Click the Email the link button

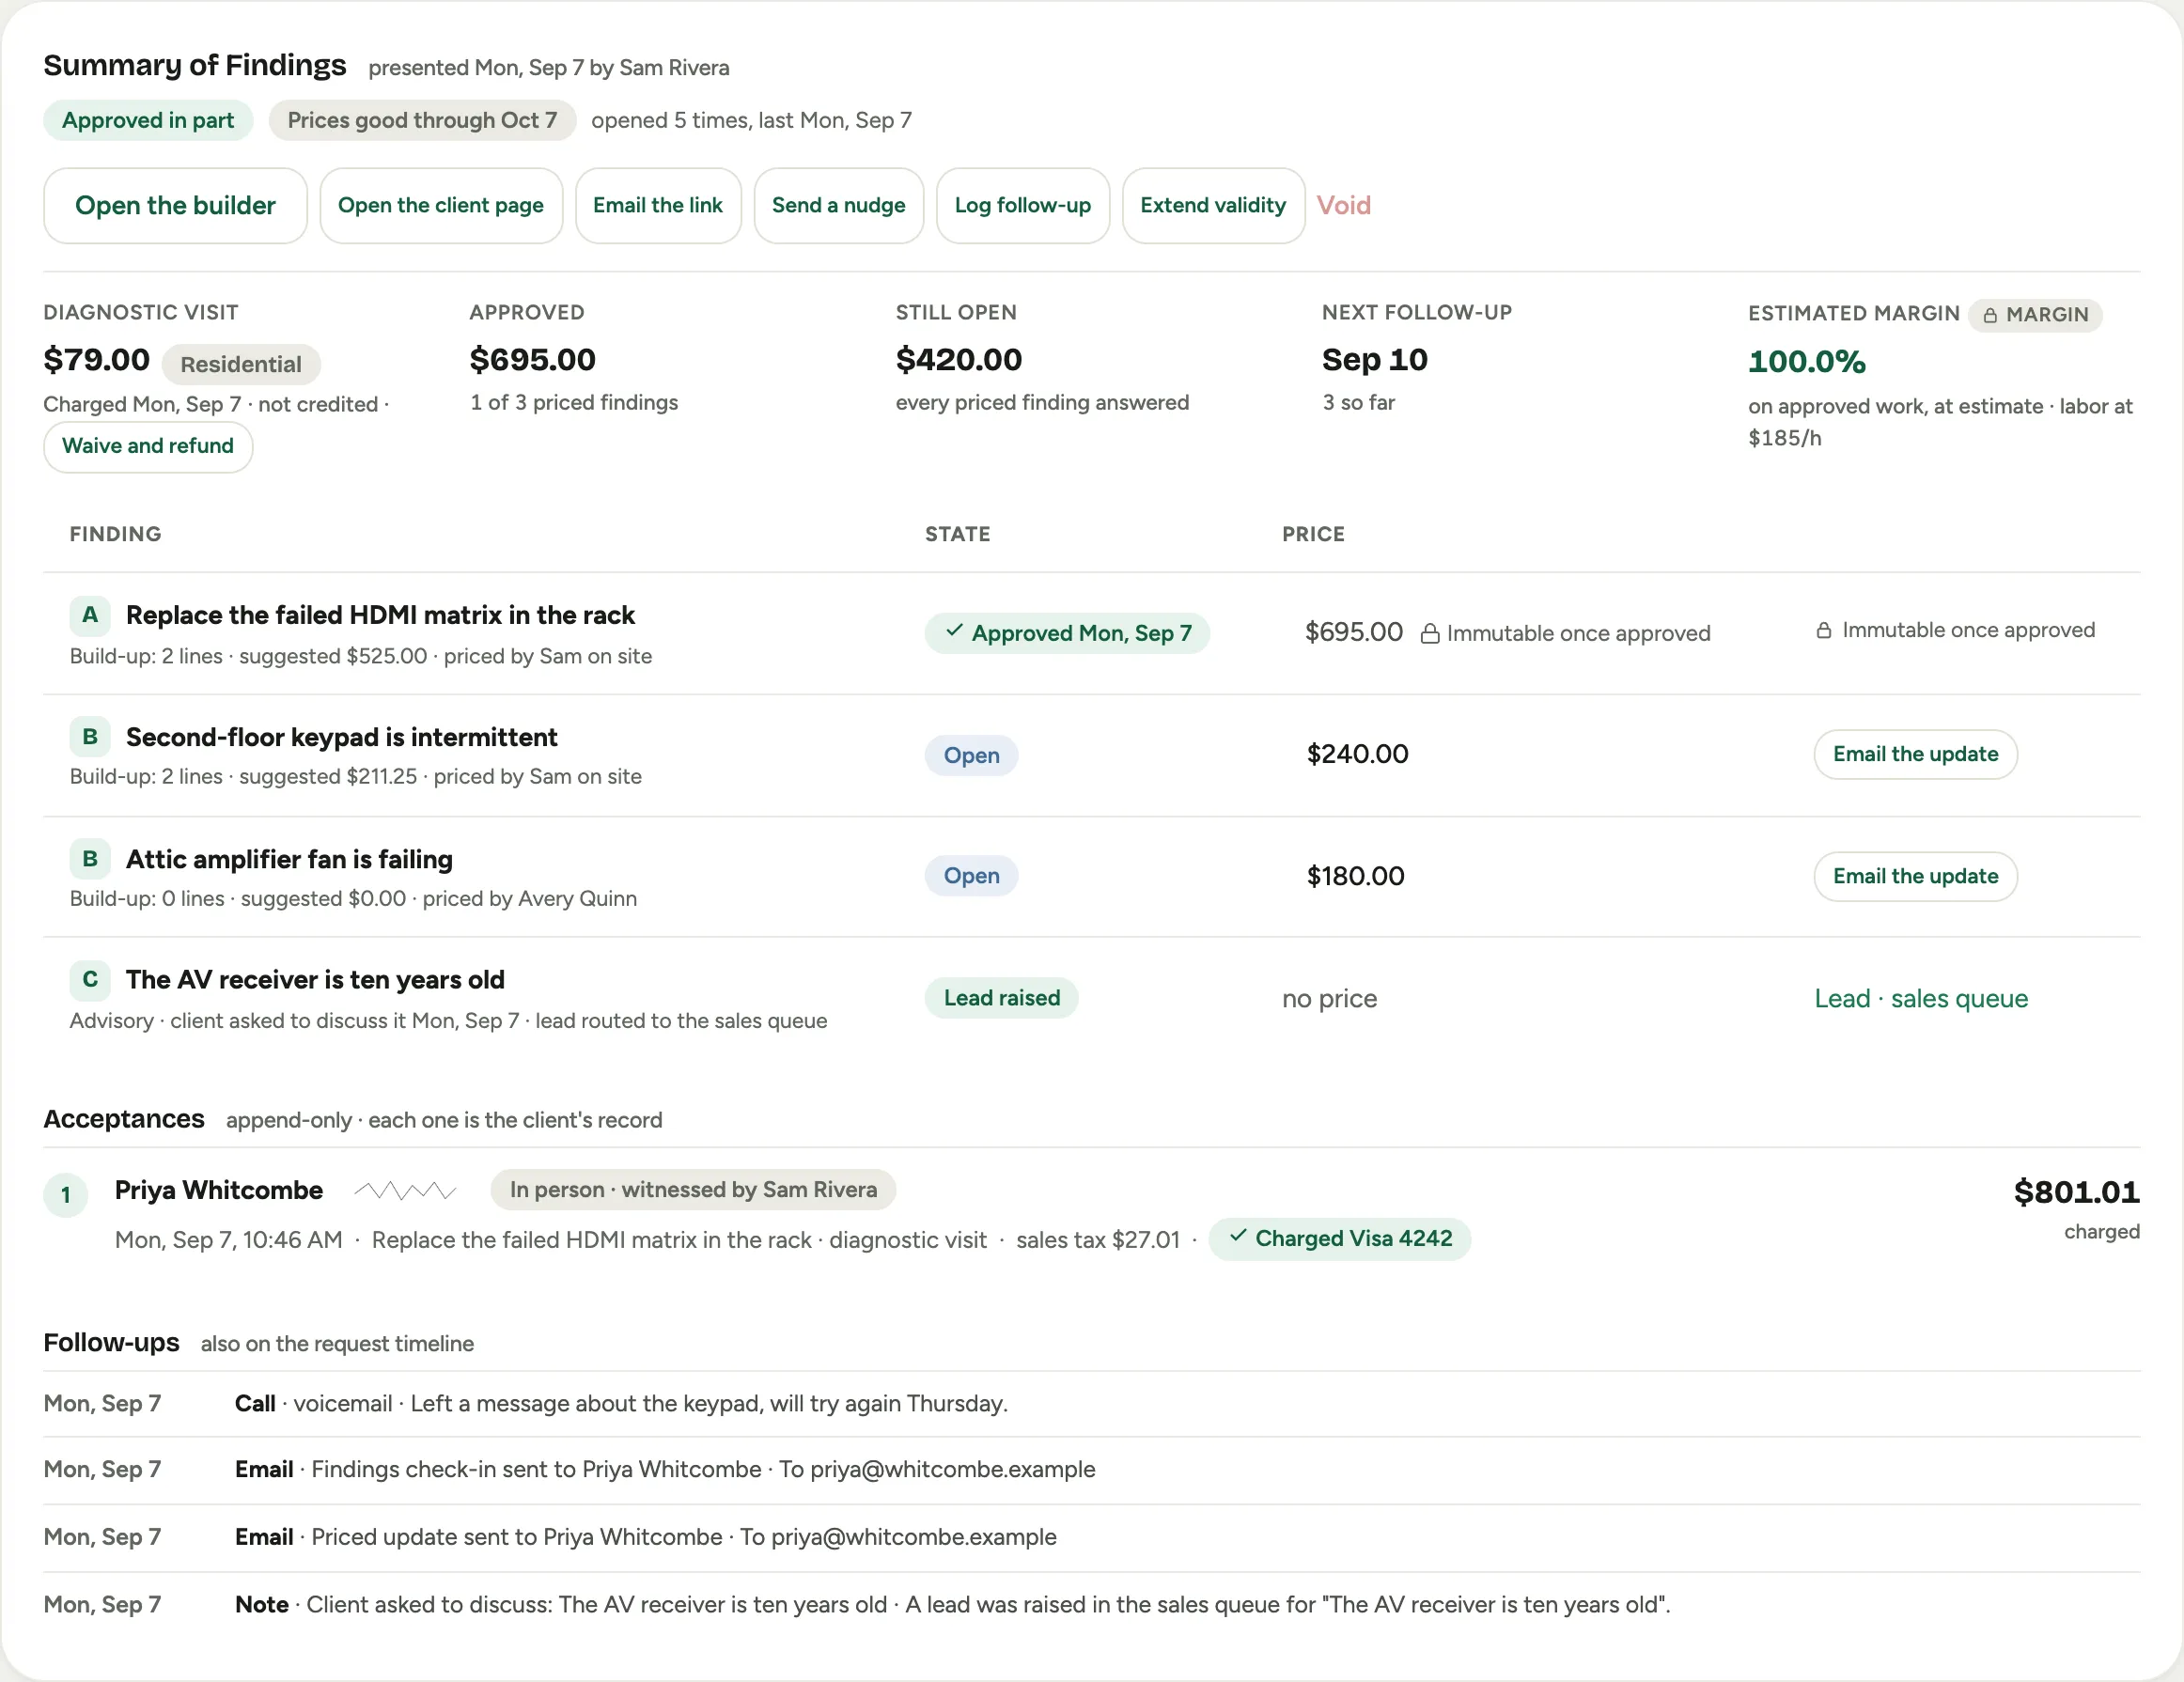tap(658, 205)
